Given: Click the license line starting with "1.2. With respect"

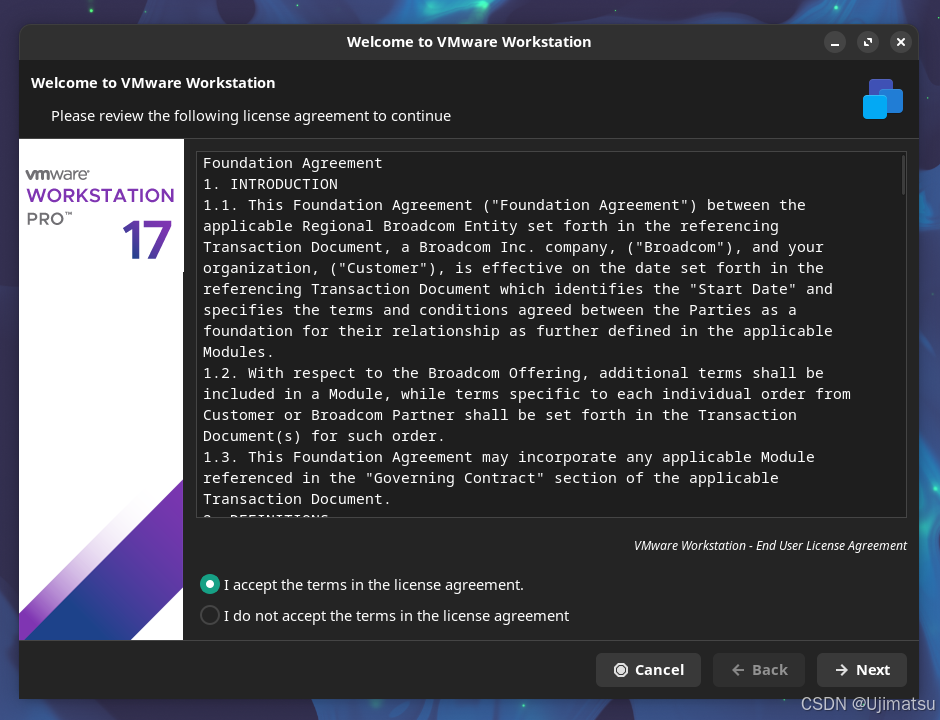Looking at the screenshot, I should tap(513, 373).
